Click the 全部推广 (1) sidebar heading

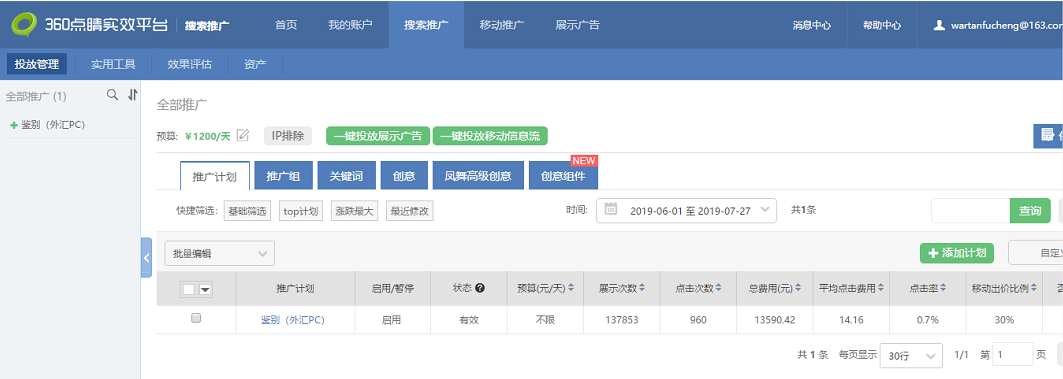click(x=36, y=96)
